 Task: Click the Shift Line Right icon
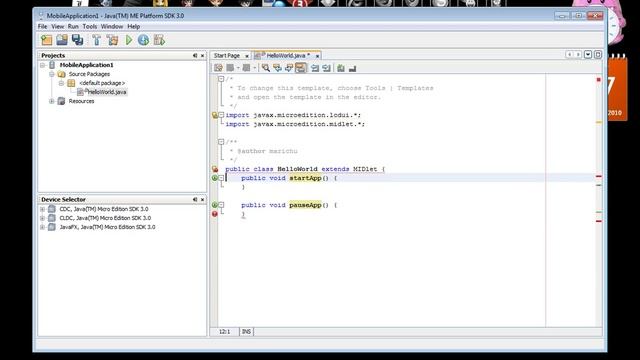click(x=326, y=68)
